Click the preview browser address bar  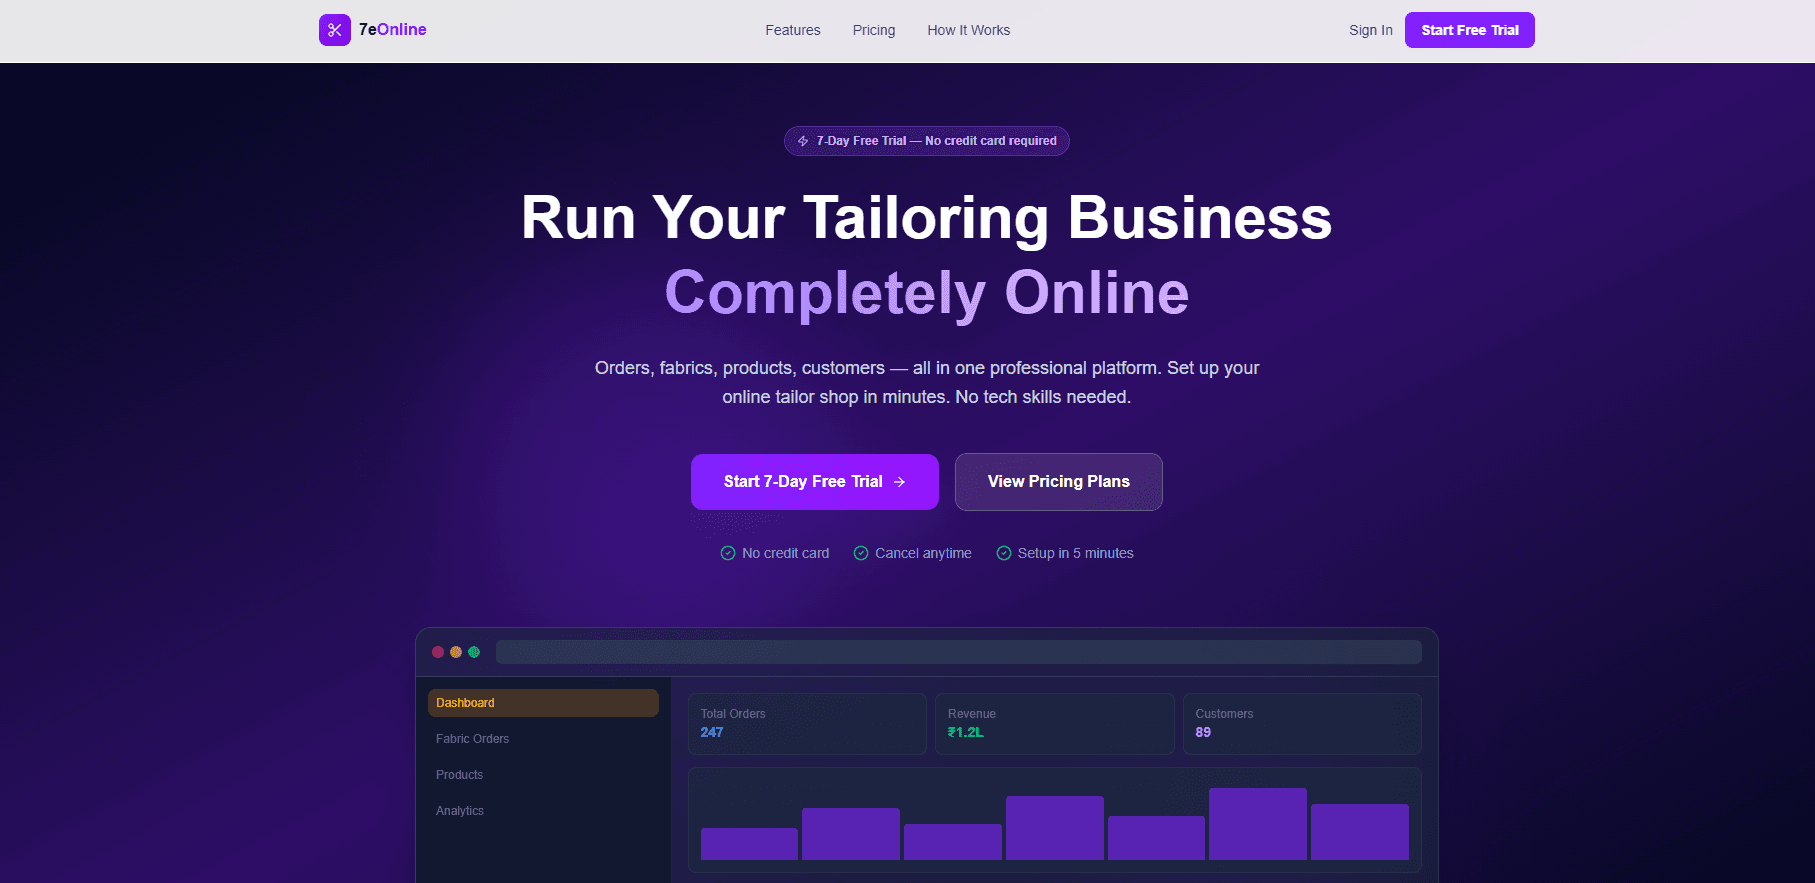[x=959, y=652]
